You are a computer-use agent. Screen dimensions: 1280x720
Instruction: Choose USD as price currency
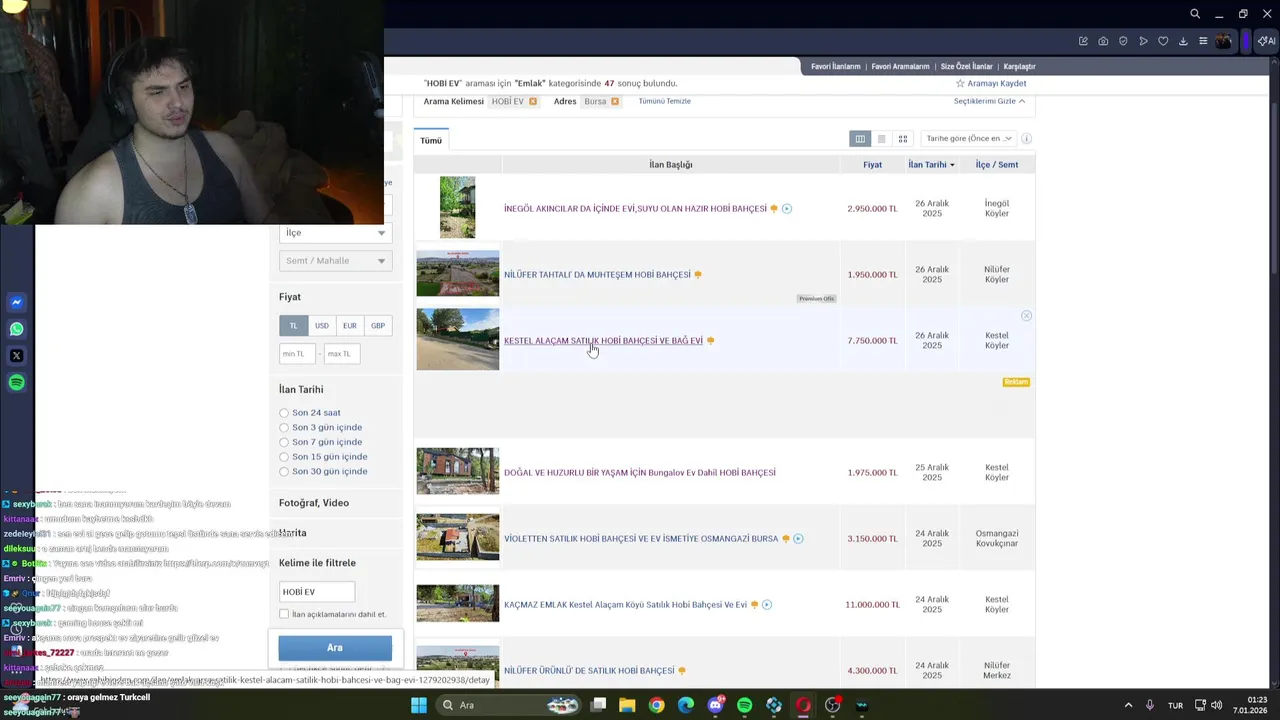tap(321, 326)
